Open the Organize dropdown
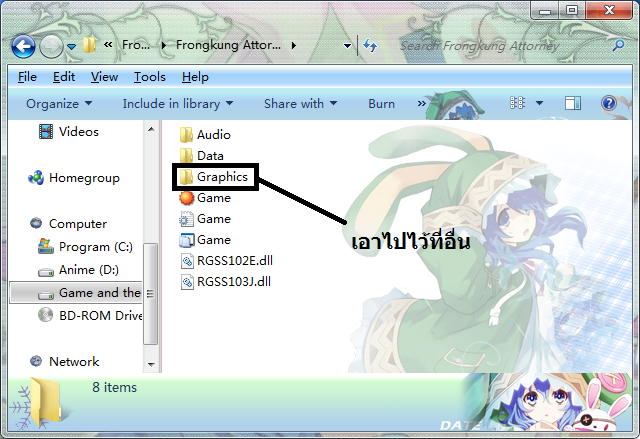 pyautogui.click(x=59, y=104)
